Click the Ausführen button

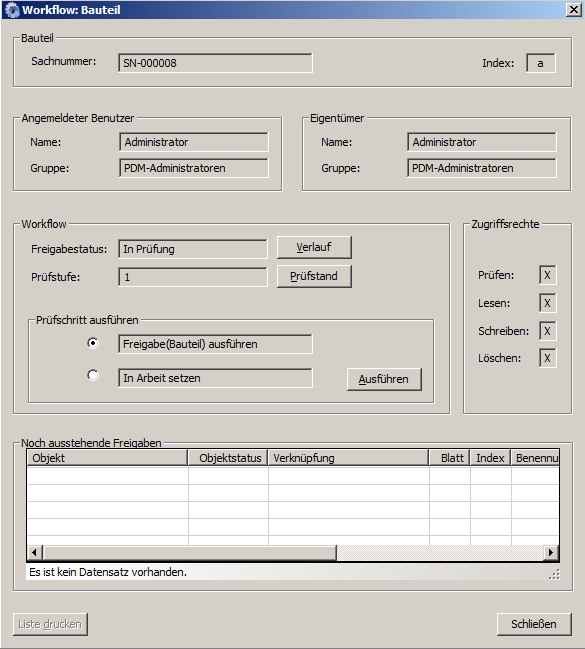[384, 379]
